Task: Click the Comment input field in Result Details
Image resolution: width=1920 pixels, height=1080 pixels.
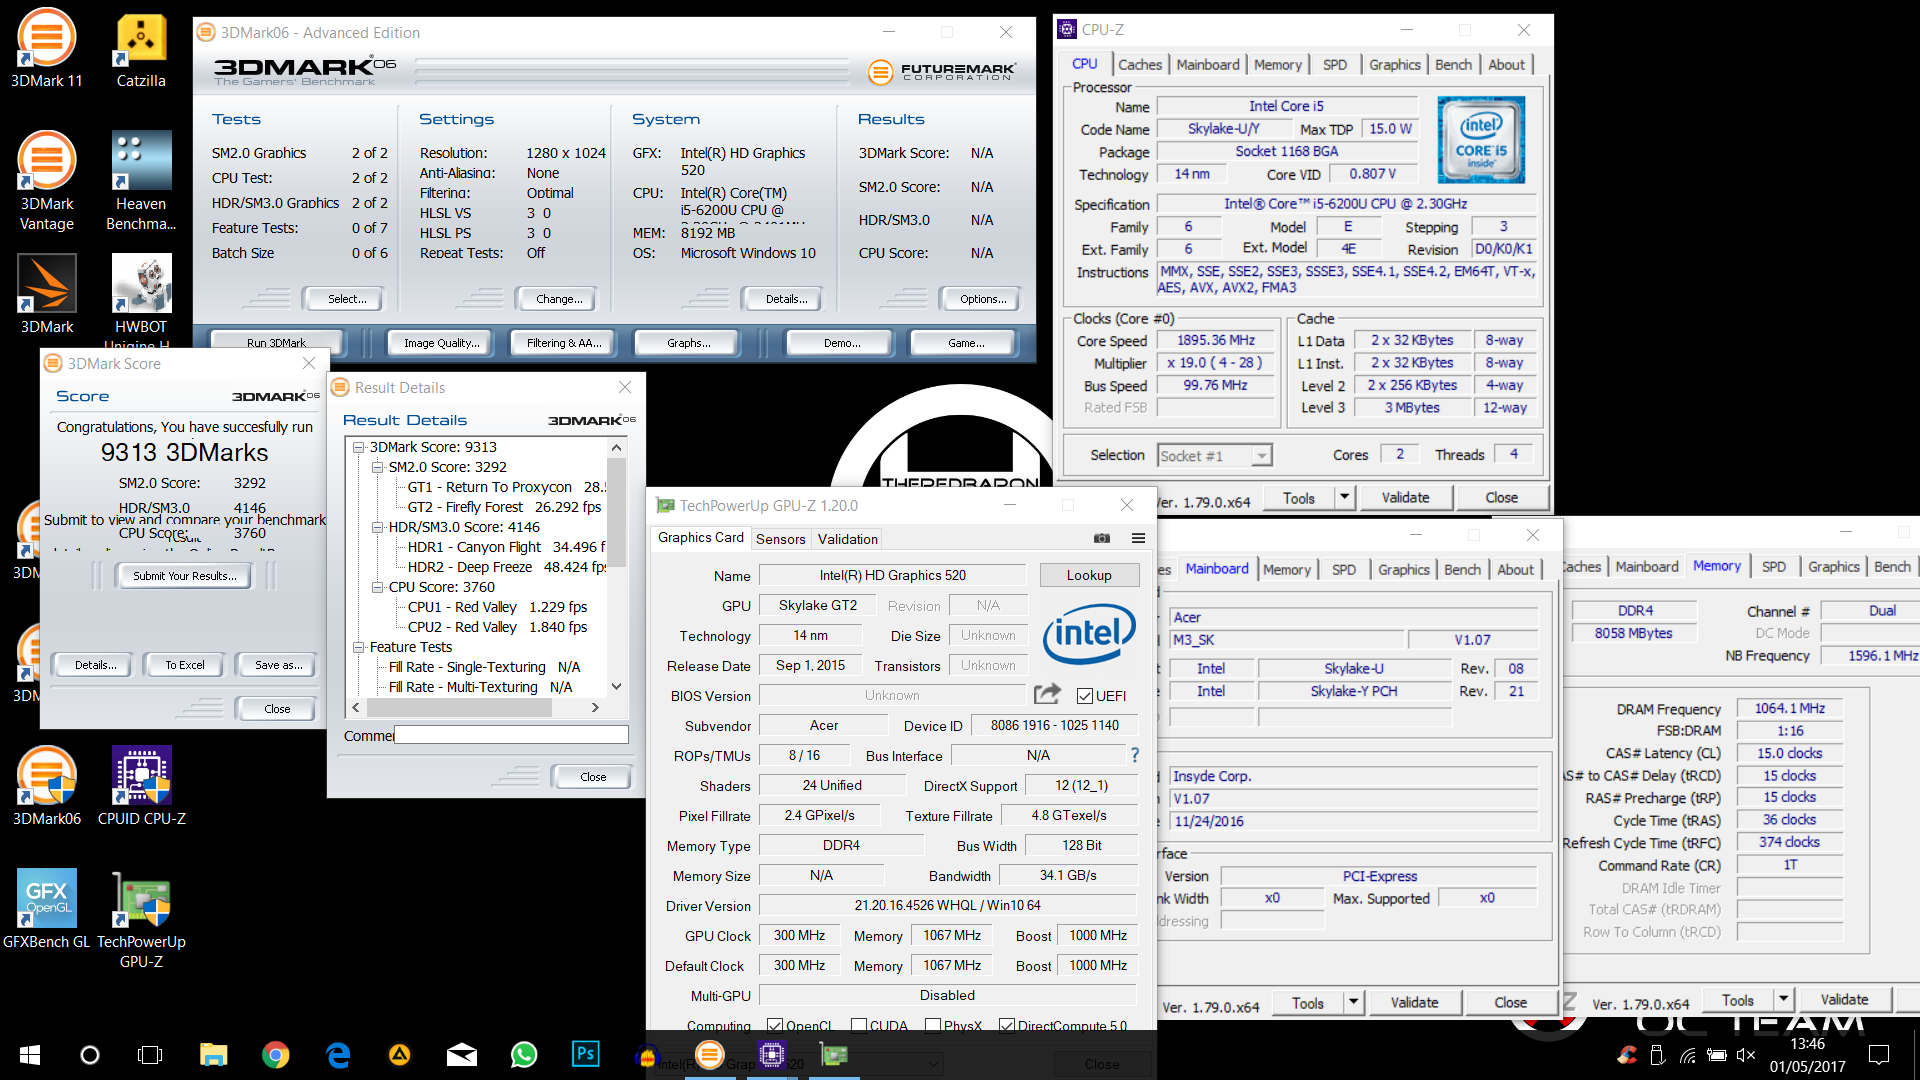Action: tap(511, 735)
